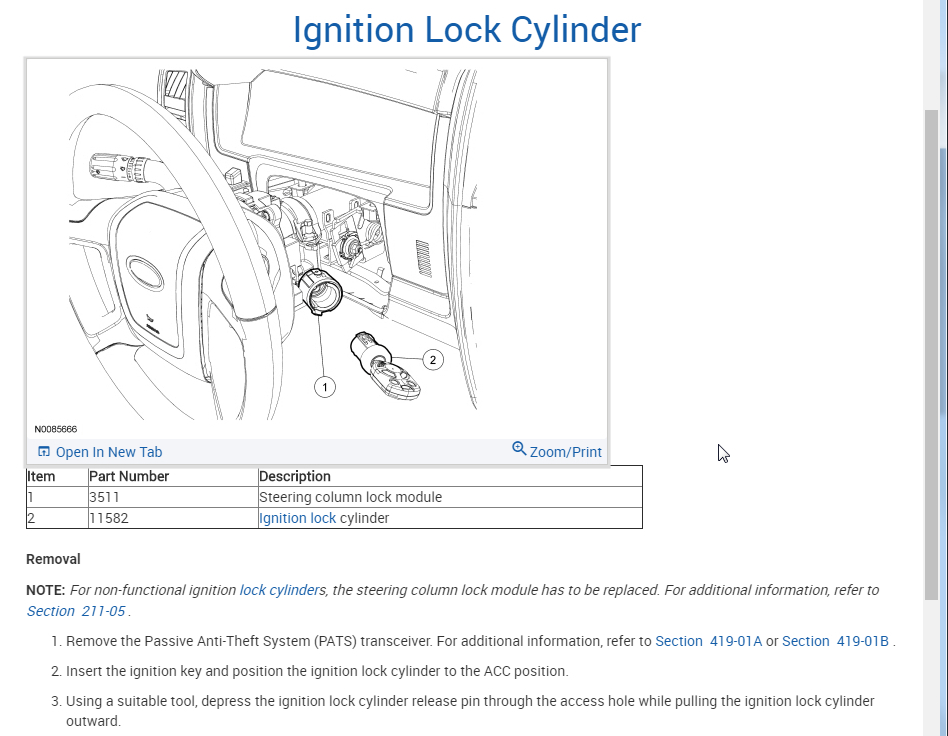Select part number 3511 cell
The image size is (948, 736).
point(173,497)
